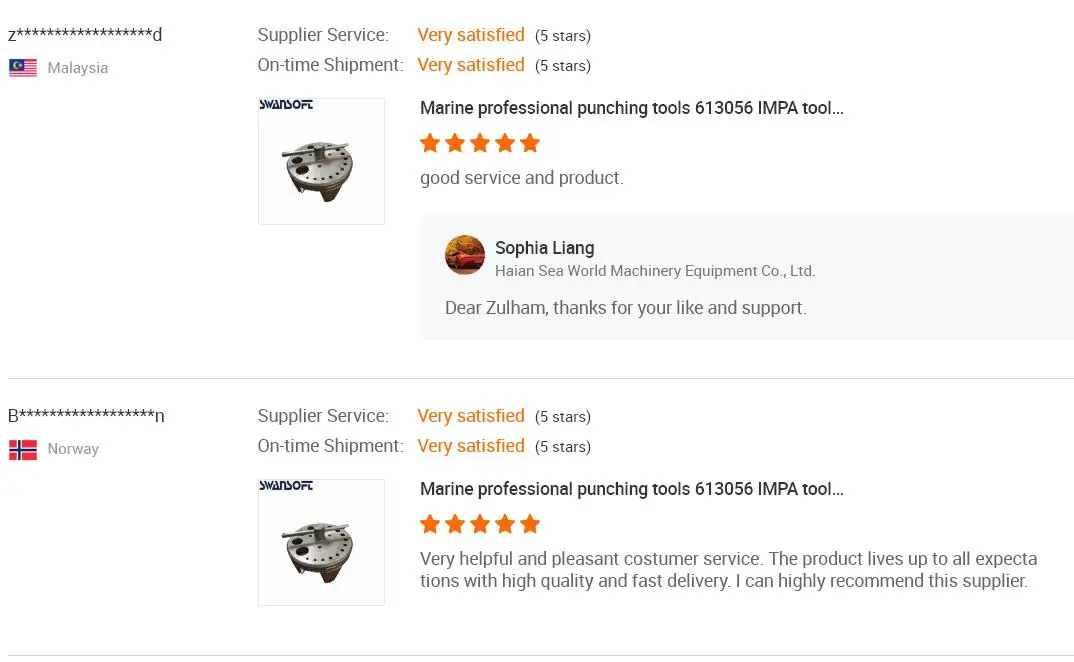Click Haian Sea World Machinery company name
The width and height of the screenshot is (1074, 662).
click(x=655, y=271)
